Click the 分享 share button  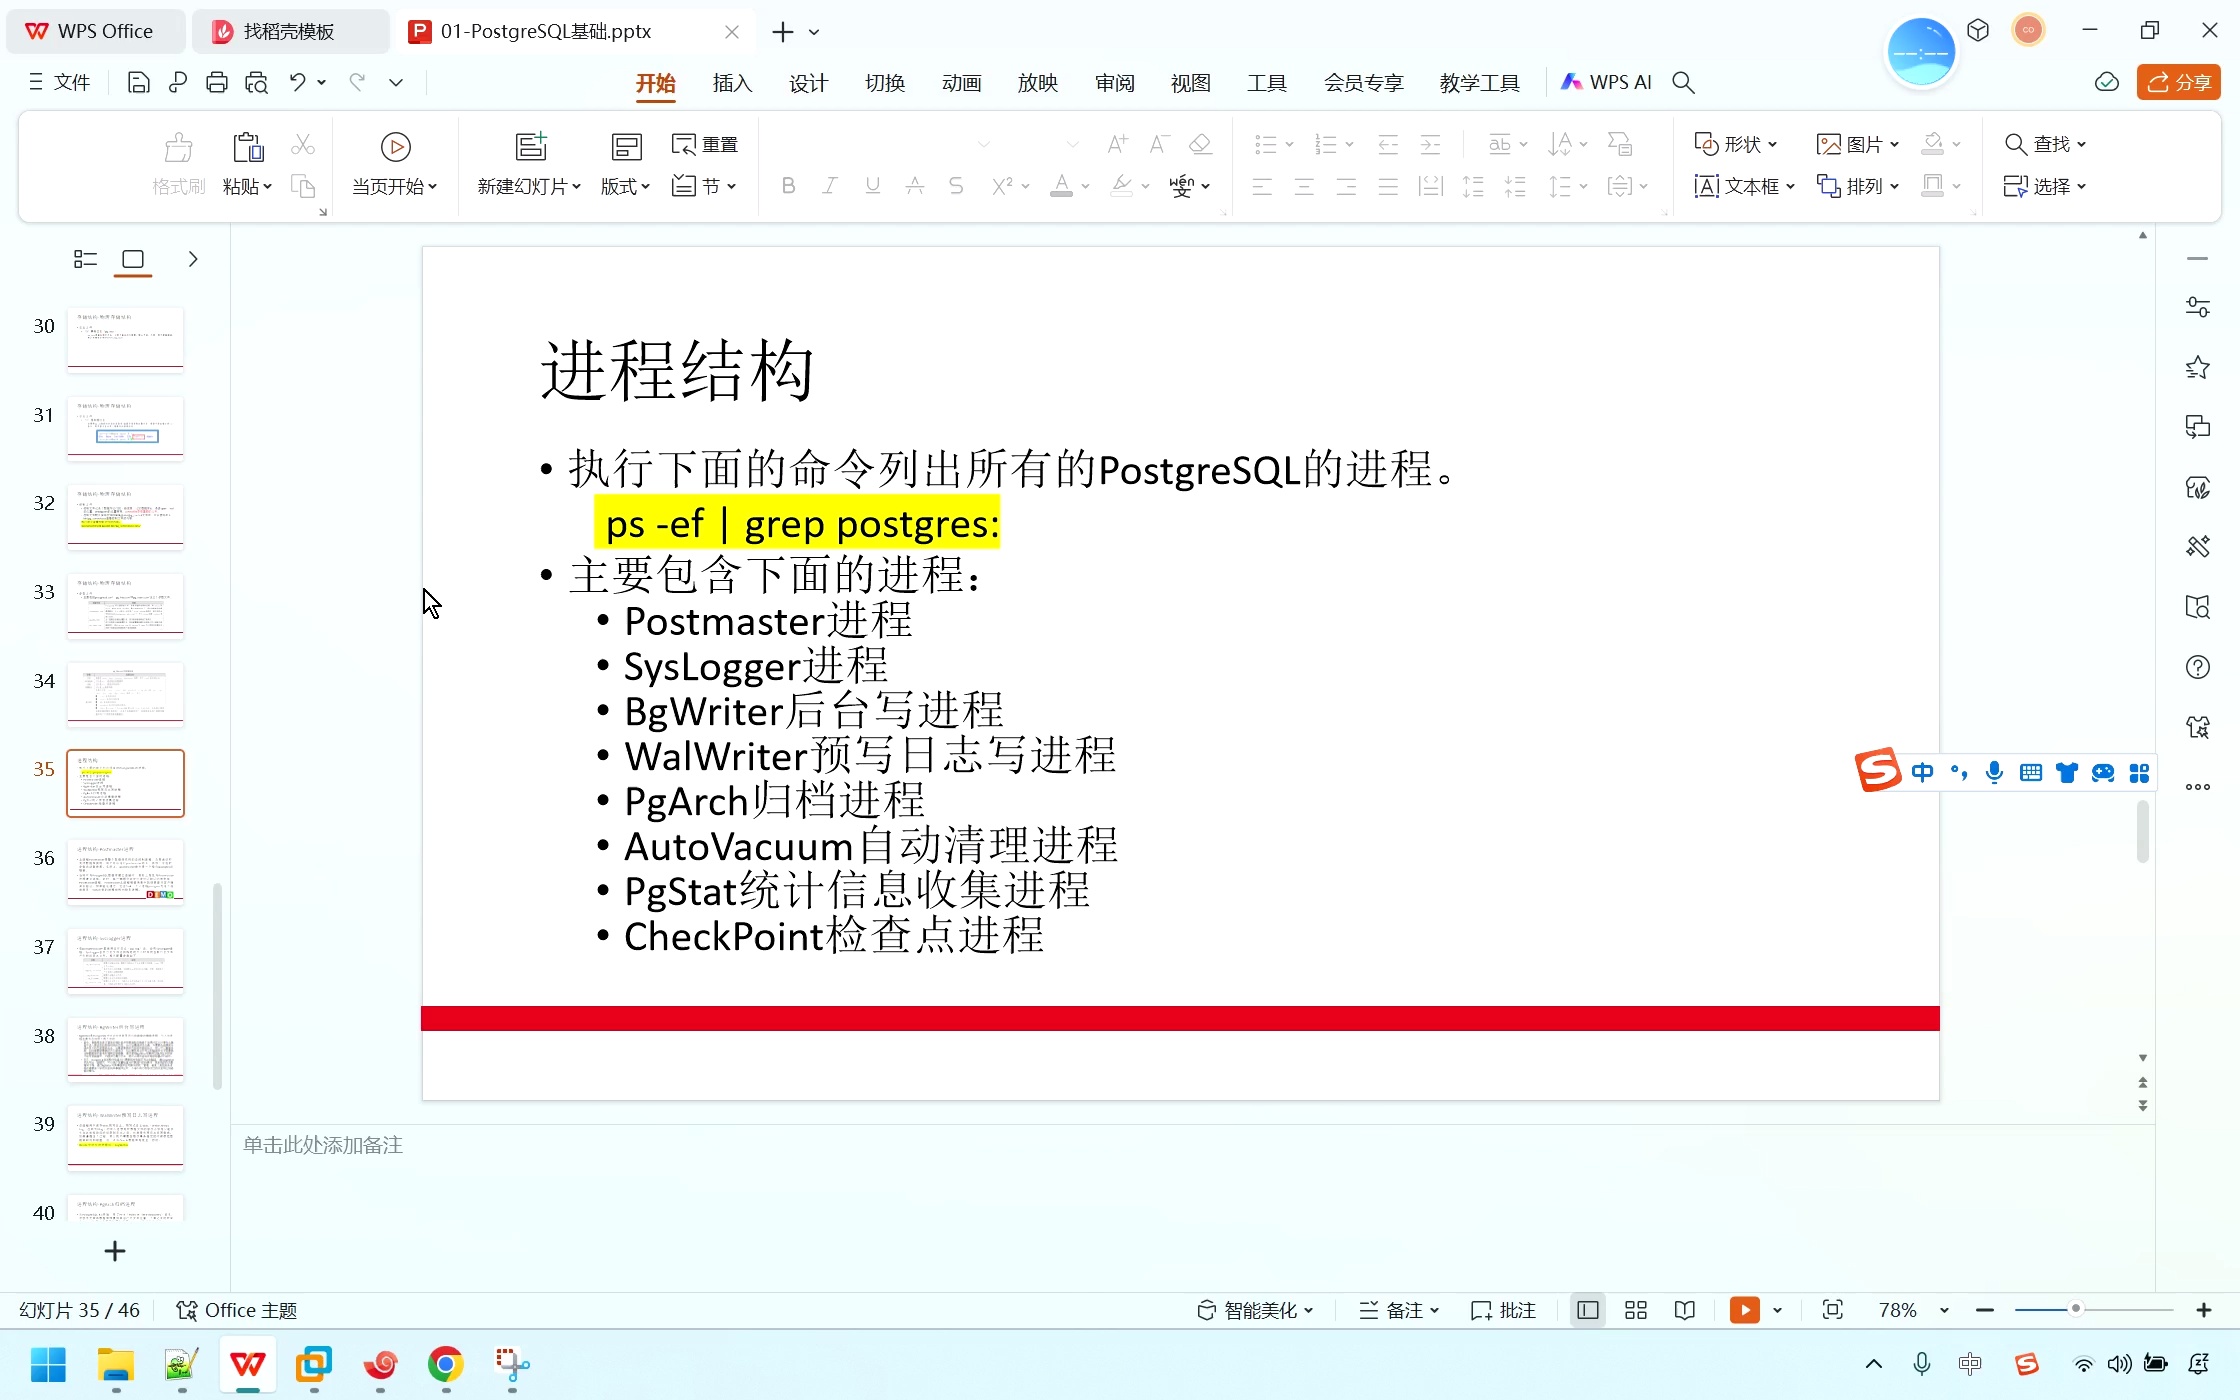(2178, 82)
